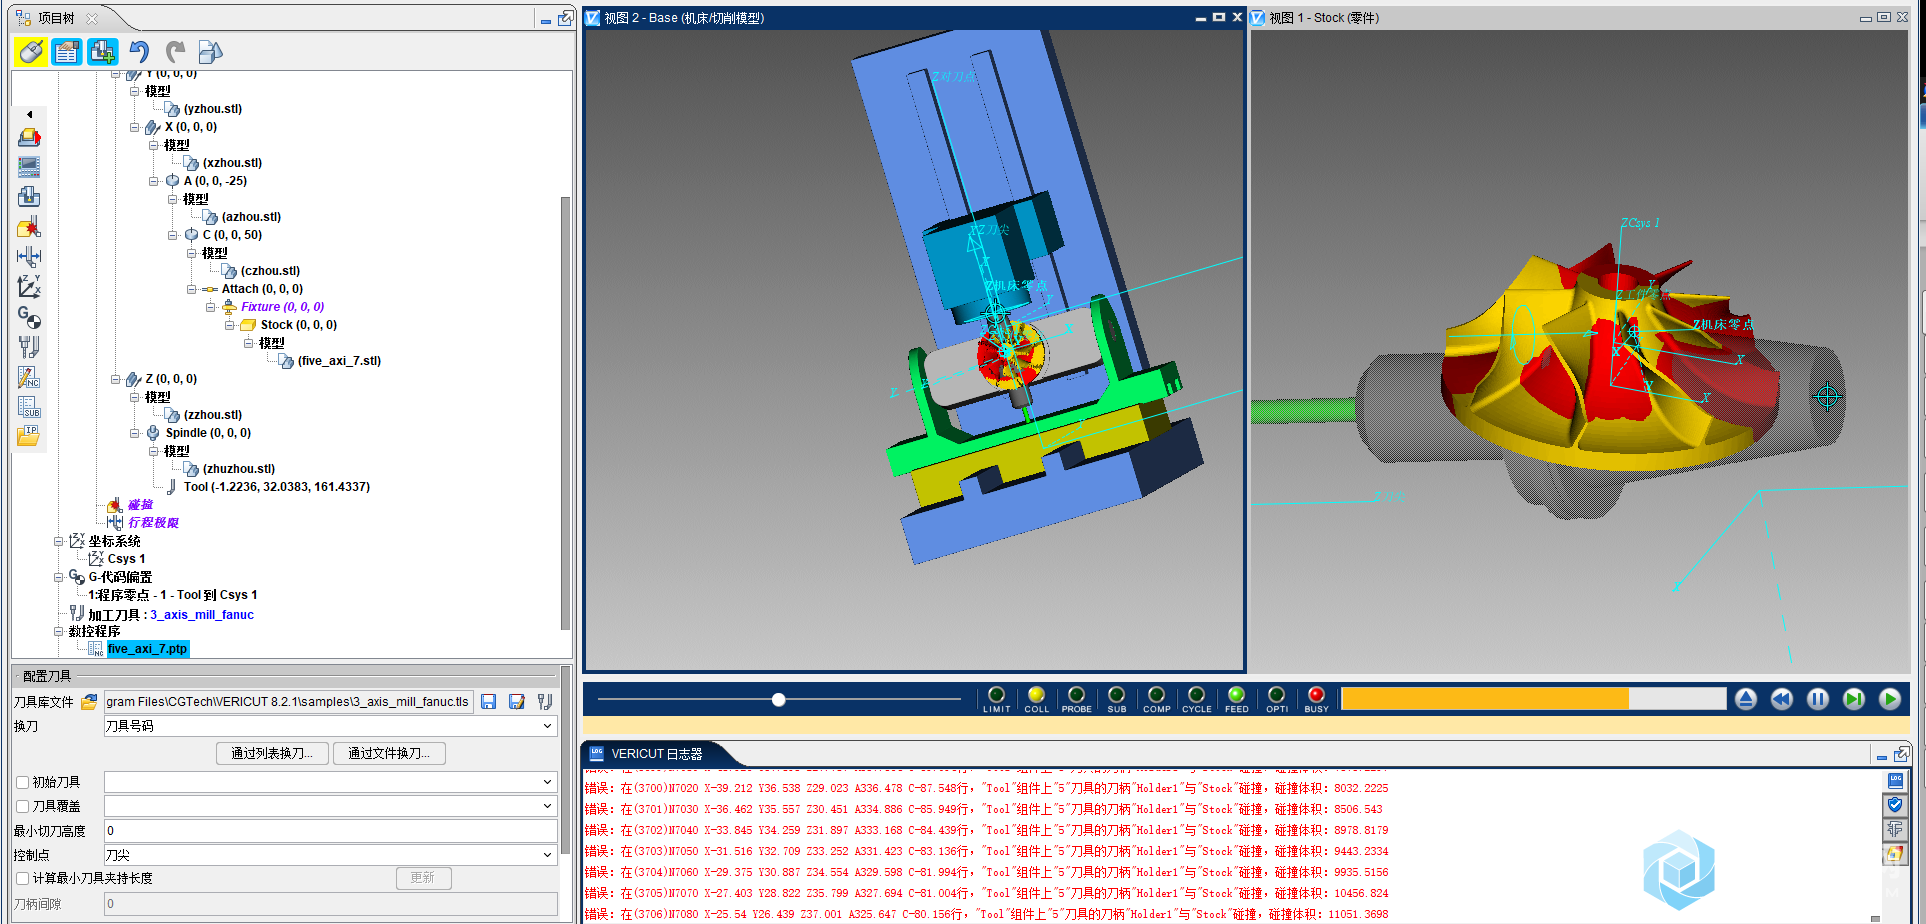The width and height of the screenshot is (1926, 924).
Task: Select the VERICUT 日志器 tab
Action: tap(657, 754)
